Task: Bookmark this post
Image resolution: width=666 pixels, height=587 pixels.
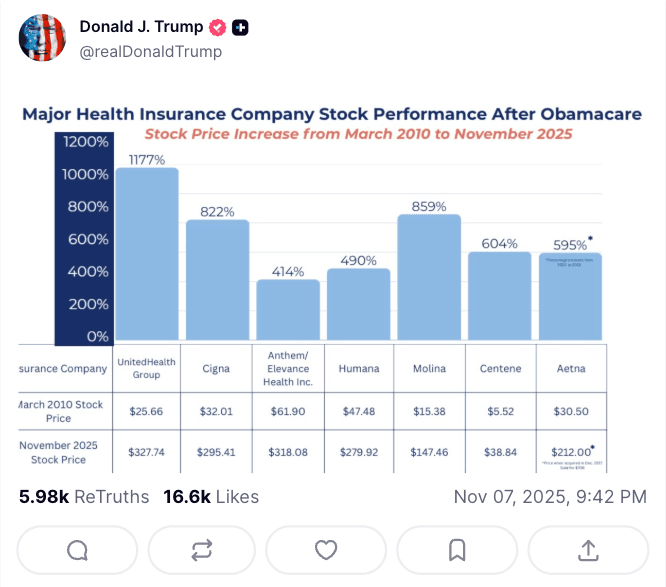Action: coord(457,550)
